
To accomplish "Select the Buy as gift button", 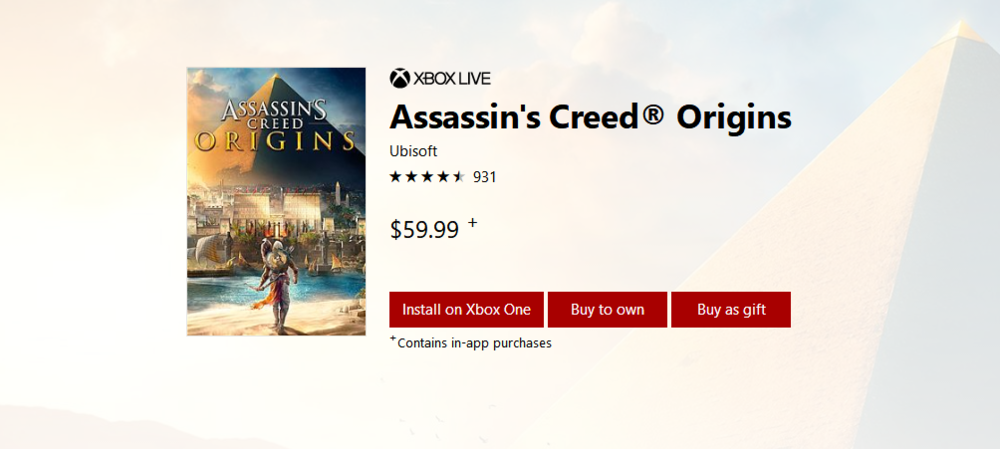I will [731, 310].
